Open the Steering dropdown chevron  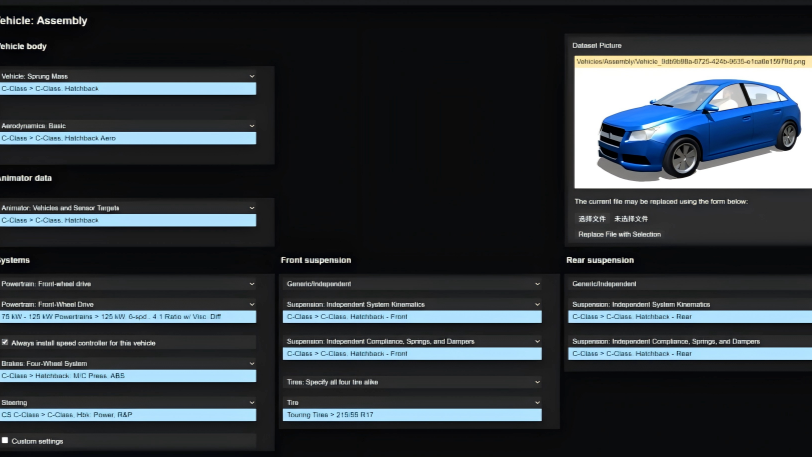[x=252, y=403]
